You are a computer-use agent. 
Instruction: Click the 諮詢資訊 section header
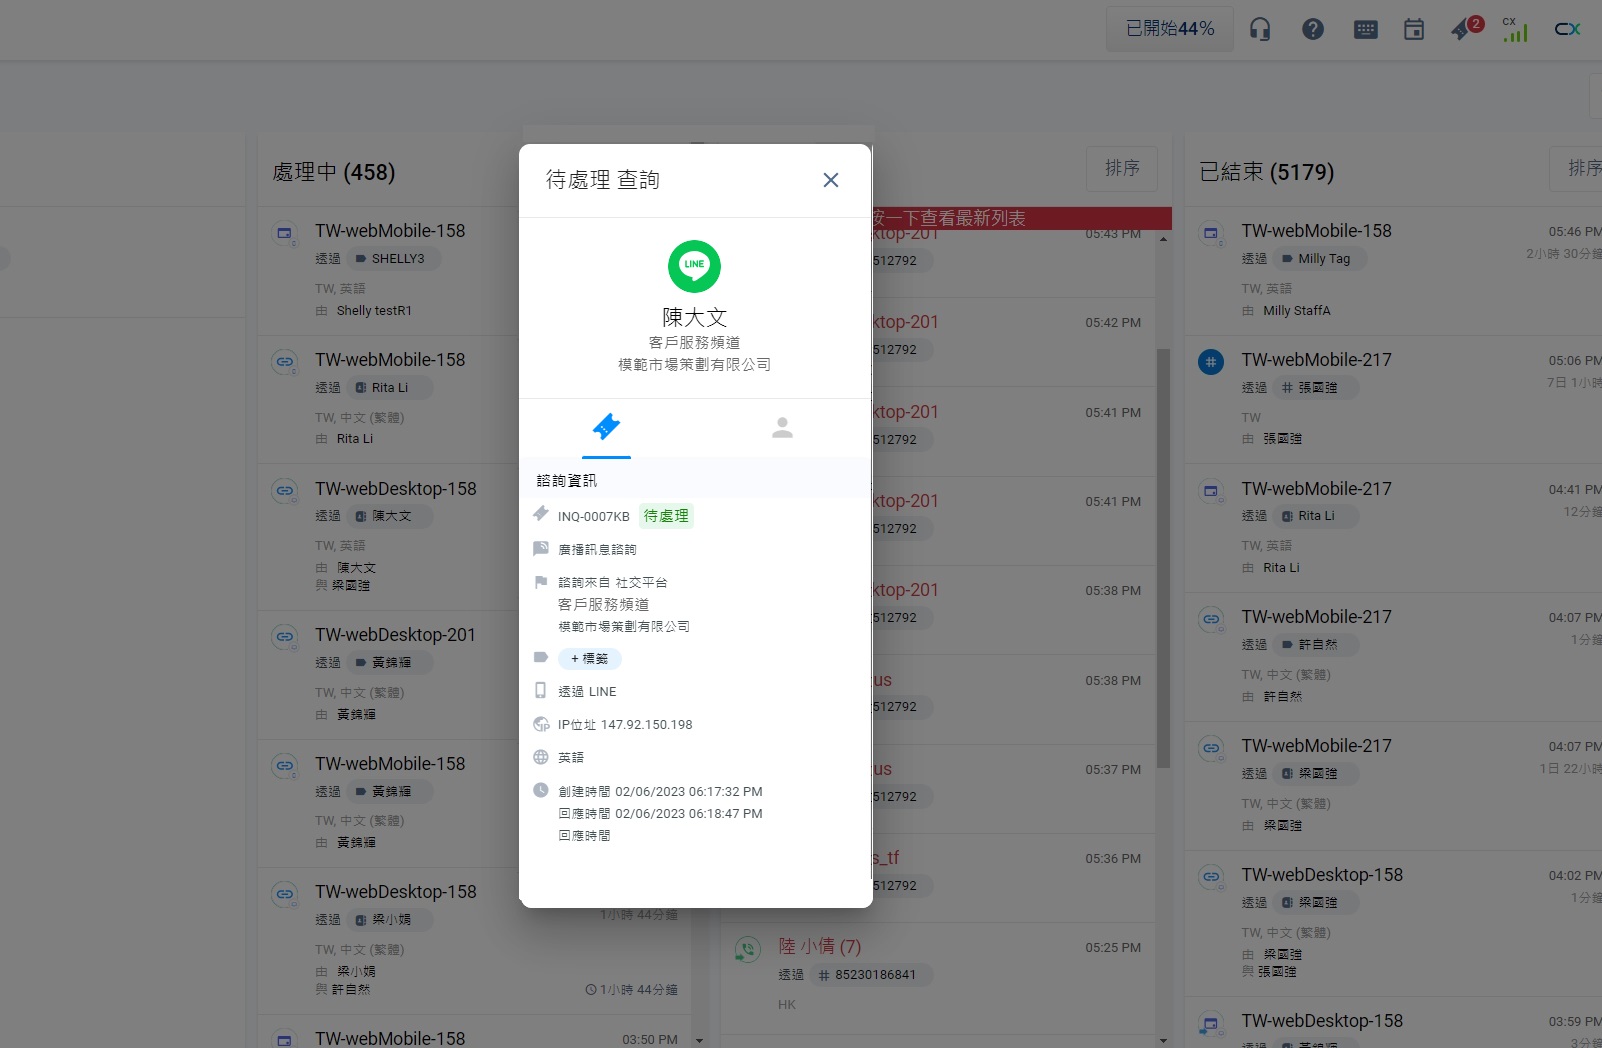pos(567,481)
